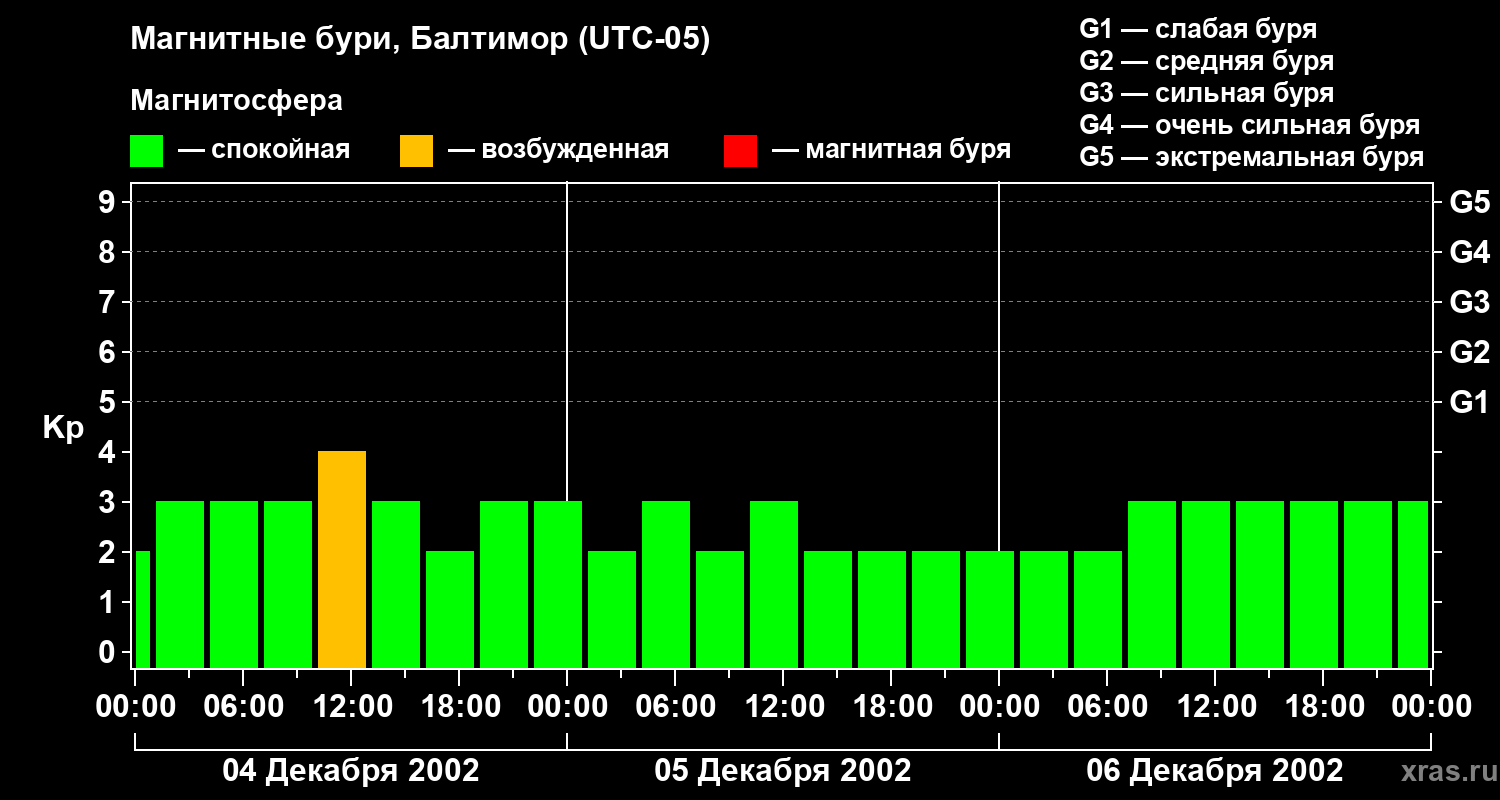The height and width of the screenshot is (800, 1500).
Task: Select the narrow last bar at chart end
Action: click(1413, 585)
